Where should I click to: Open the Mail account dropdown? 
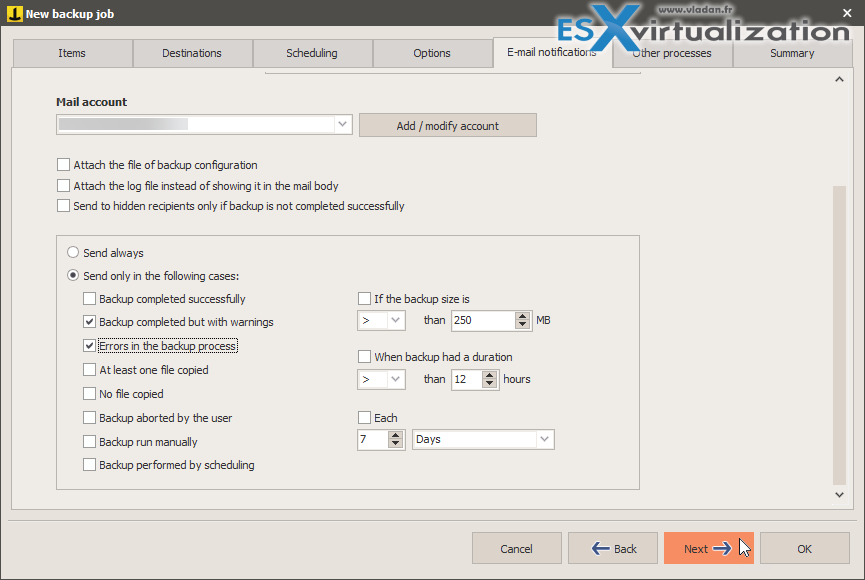[x=343, y=124]
